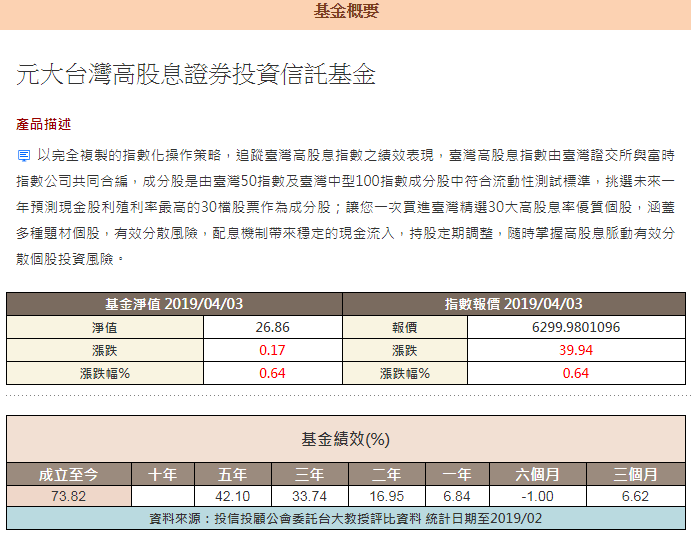Click the 三個月 column header
Screen dimensions: 691x534
click(x=635, y=475)
